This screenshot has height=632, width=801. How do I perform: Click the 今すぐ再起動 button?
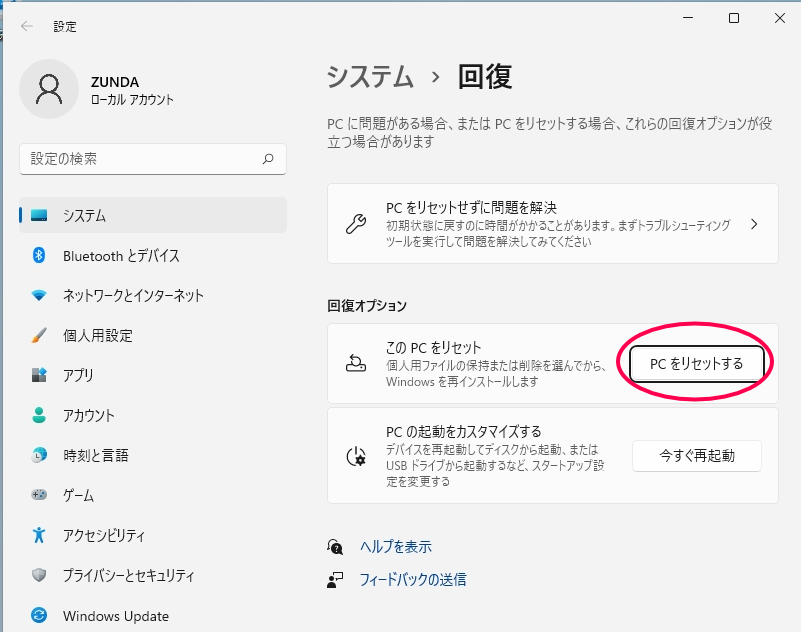(697, 456)
